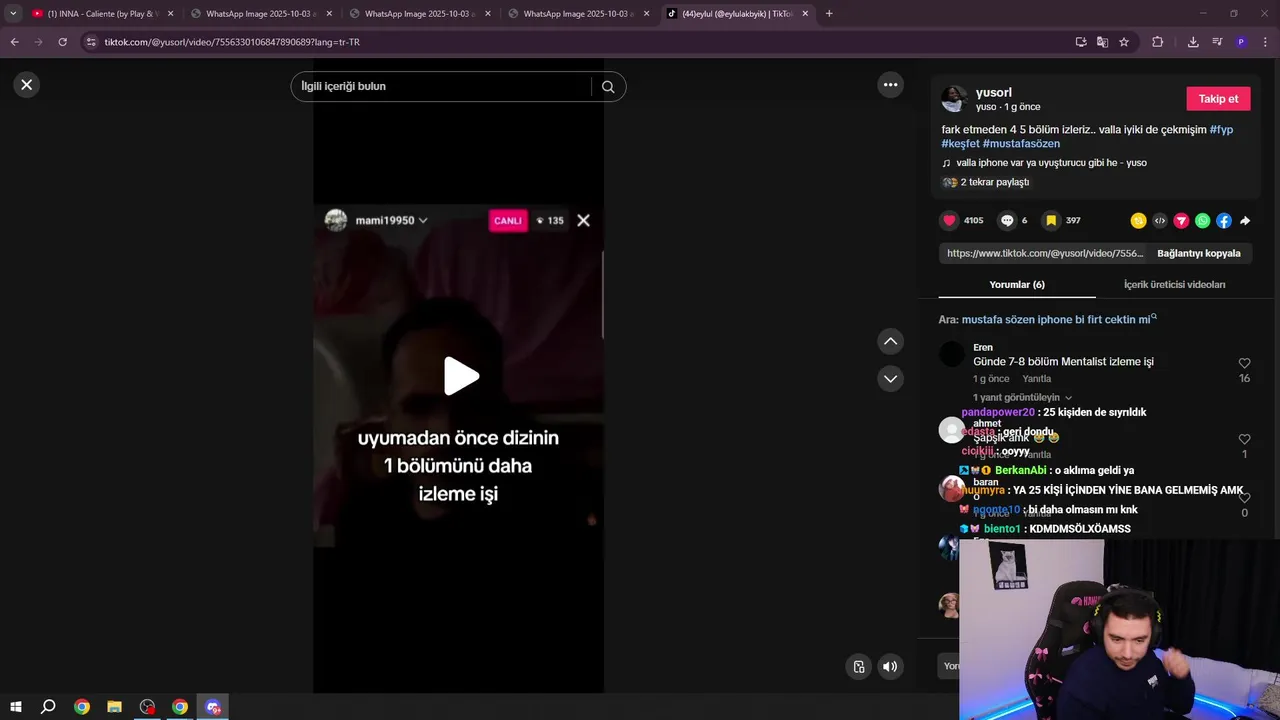Go back in browser history
The image size is (1280, 720).
(14, 42)
